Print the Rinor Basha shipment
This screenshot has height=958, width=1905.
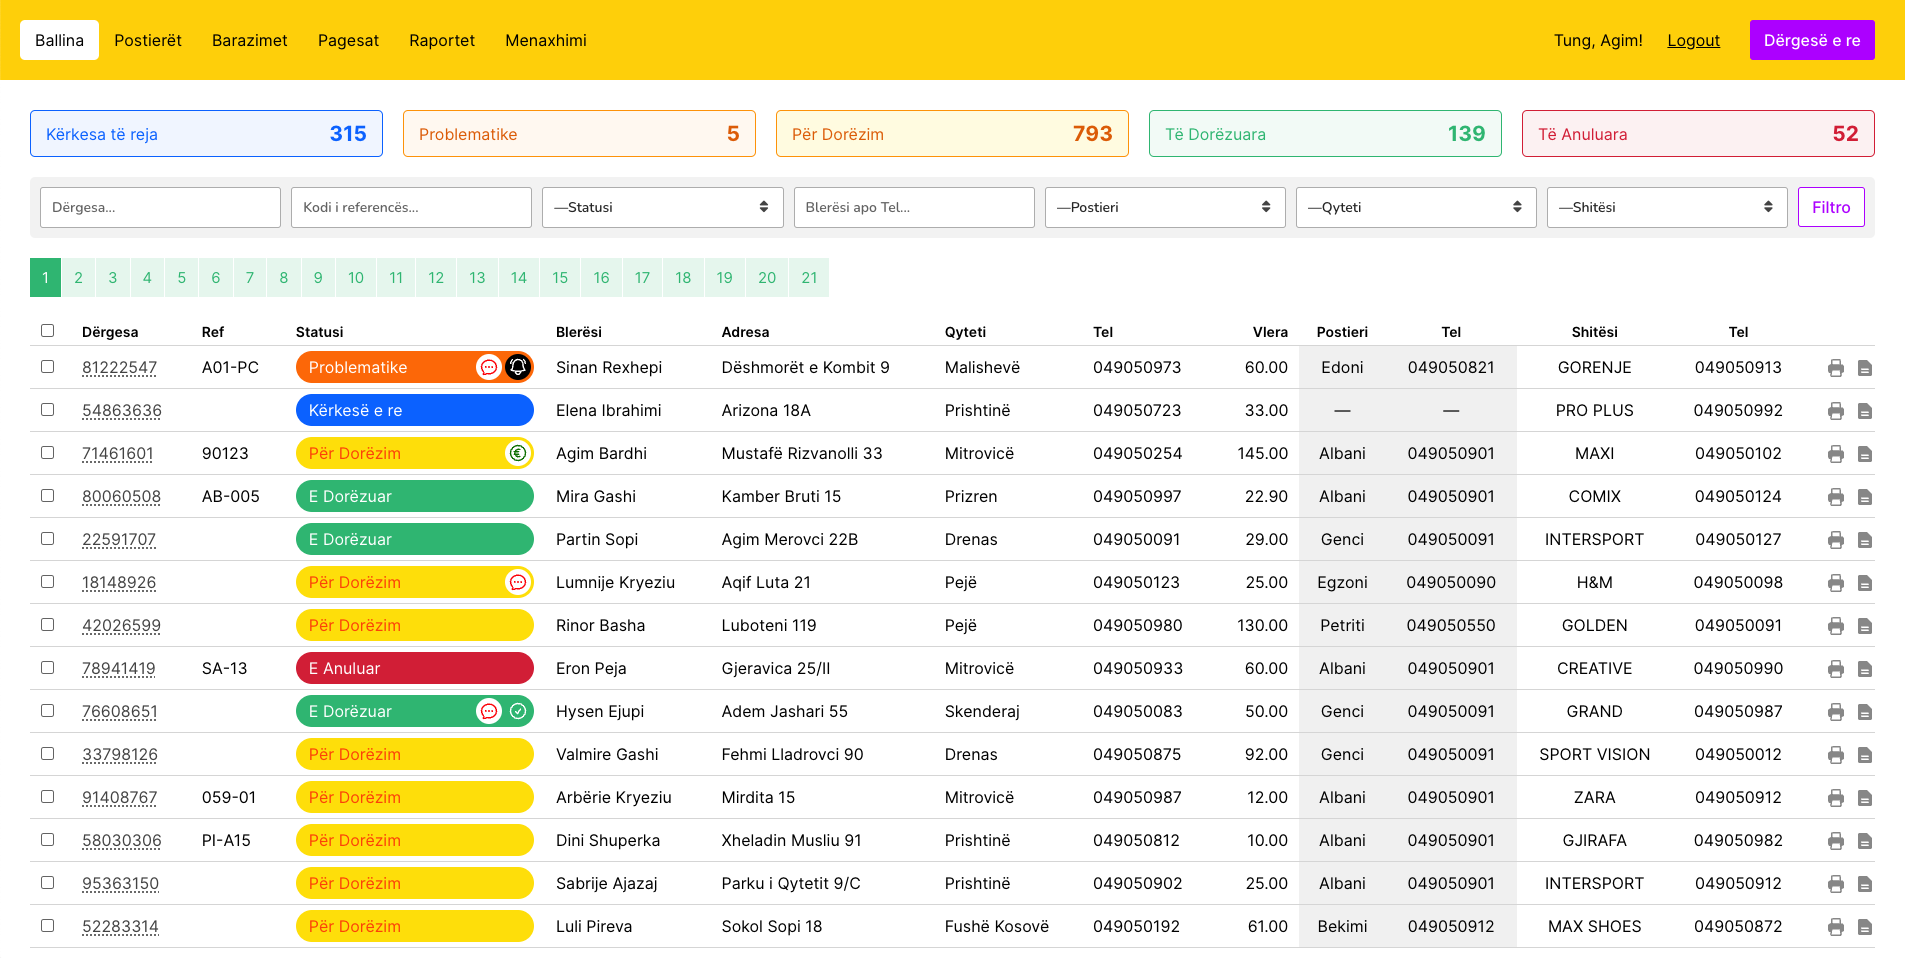1836,626
